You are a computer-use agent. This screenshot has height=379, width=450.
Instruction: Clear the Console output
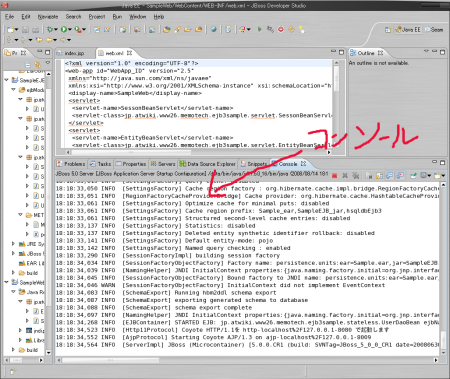pyautogui.click(x=369, y=175)
